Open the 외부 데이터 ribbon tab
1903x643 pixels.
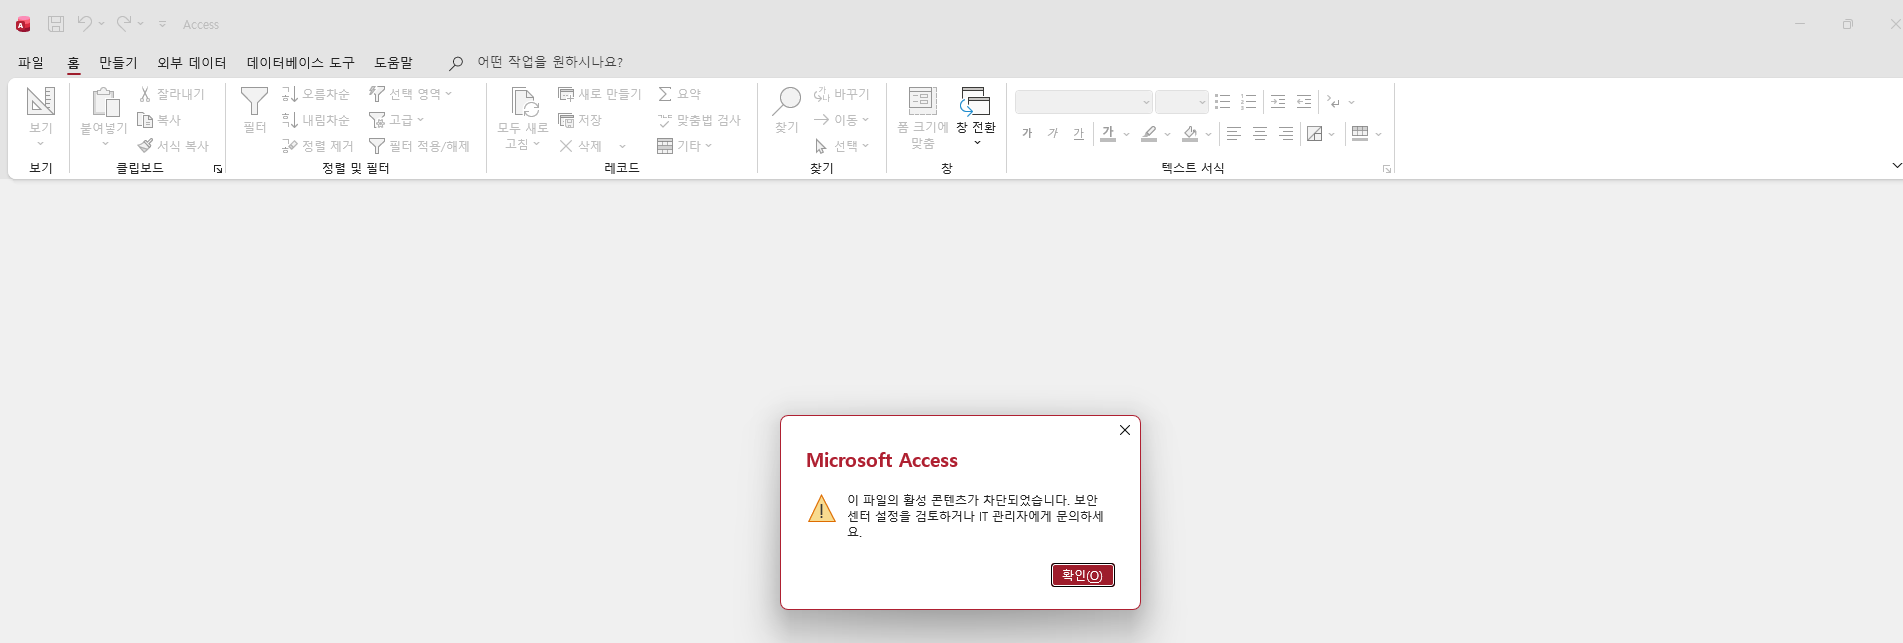coord(192,62)
